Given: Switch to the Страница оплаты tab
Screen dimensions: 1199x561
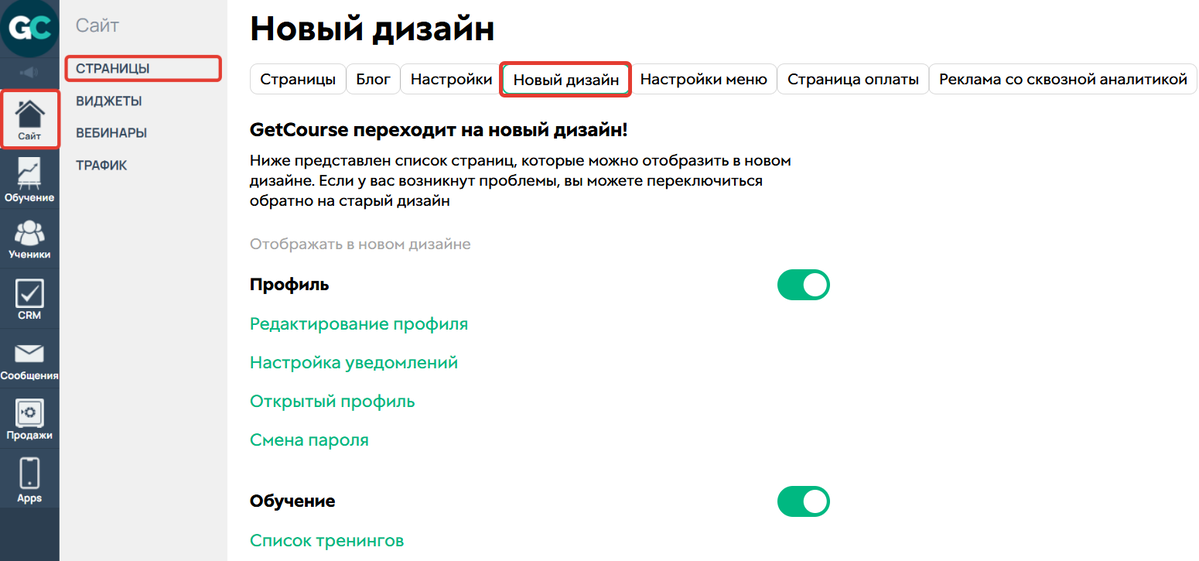Looking at the screenshot, I should coord(853,79).
